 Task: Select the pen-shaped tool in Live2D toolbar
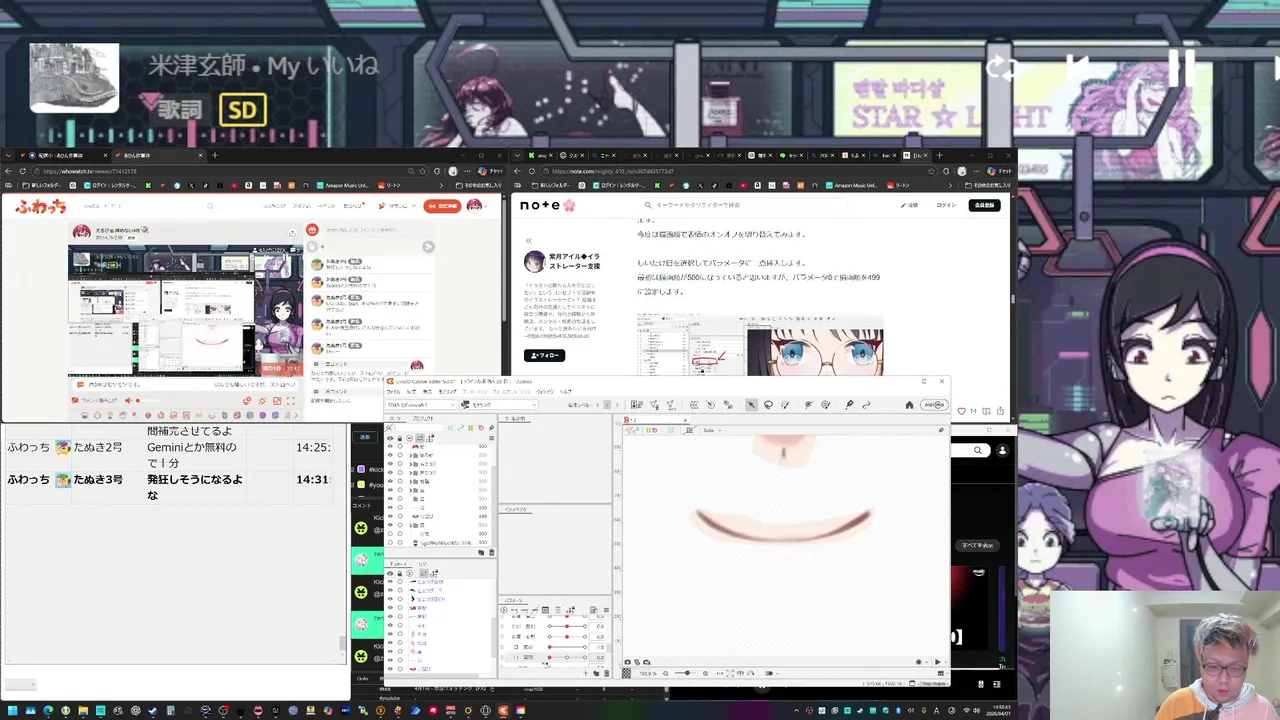(x=848, y=405)
